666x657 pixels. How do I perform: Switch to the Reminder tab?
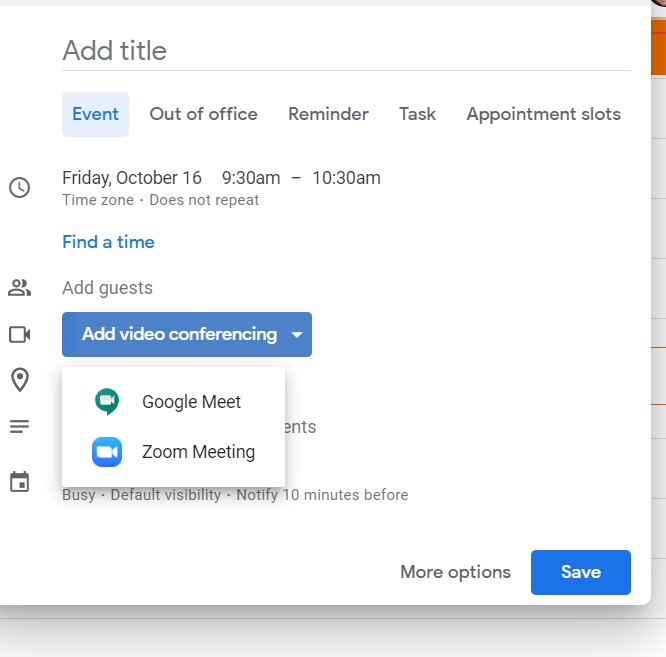328,114
